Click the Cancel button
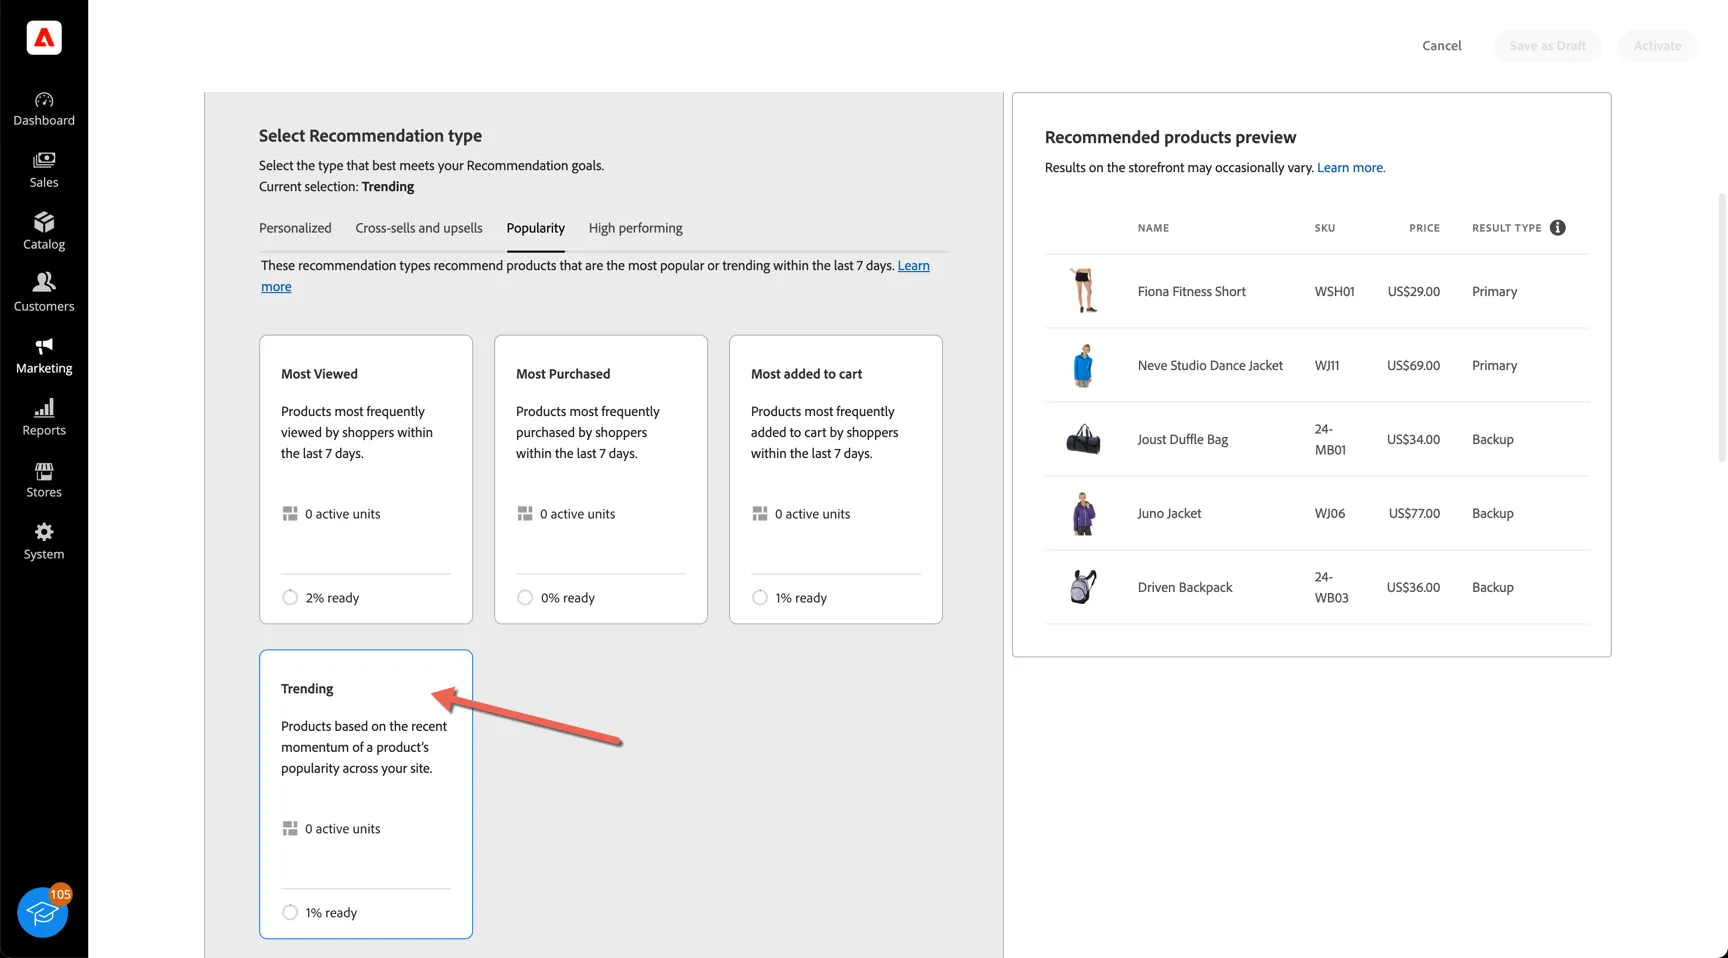 1442,46
